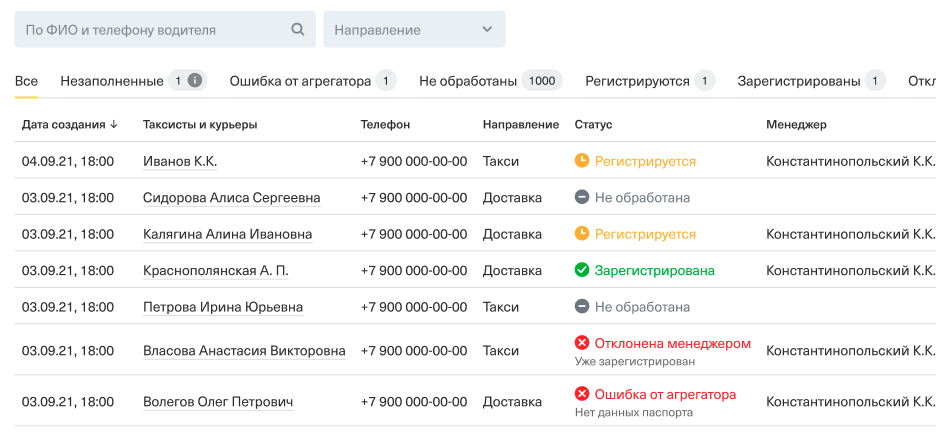Focus the driver name and phone search field
The image size is (936, 433).
150,30
